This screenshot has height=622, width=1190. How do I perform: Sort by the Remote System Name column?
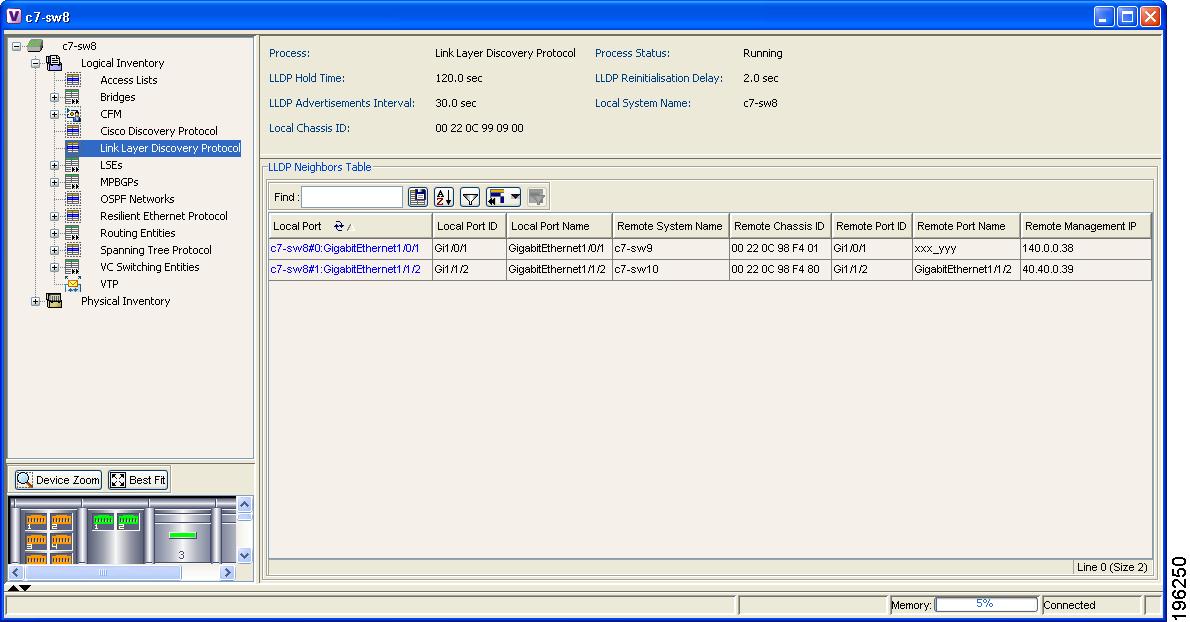(671, 226)
